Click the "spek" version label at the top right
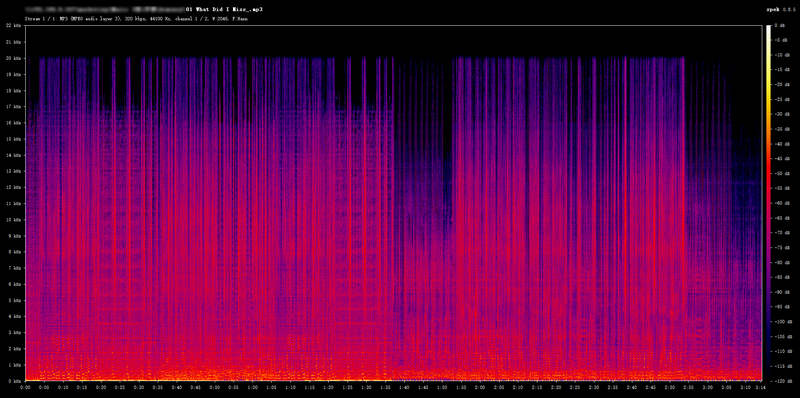Screen dimensions: 800x398 pyautogui.click(x=780, y=9)
